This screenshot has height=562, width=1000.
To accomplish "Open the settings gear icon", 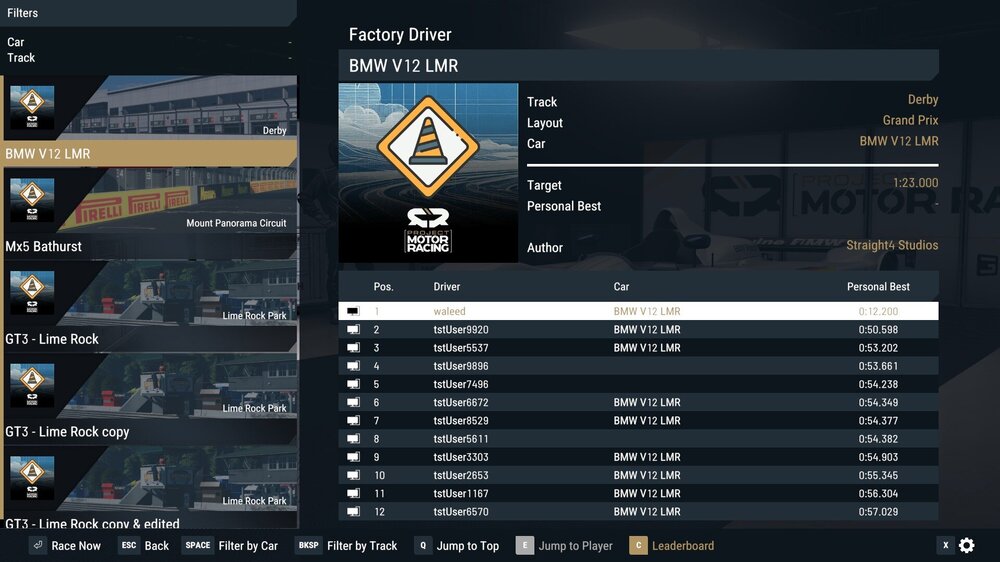I will 967,545.
